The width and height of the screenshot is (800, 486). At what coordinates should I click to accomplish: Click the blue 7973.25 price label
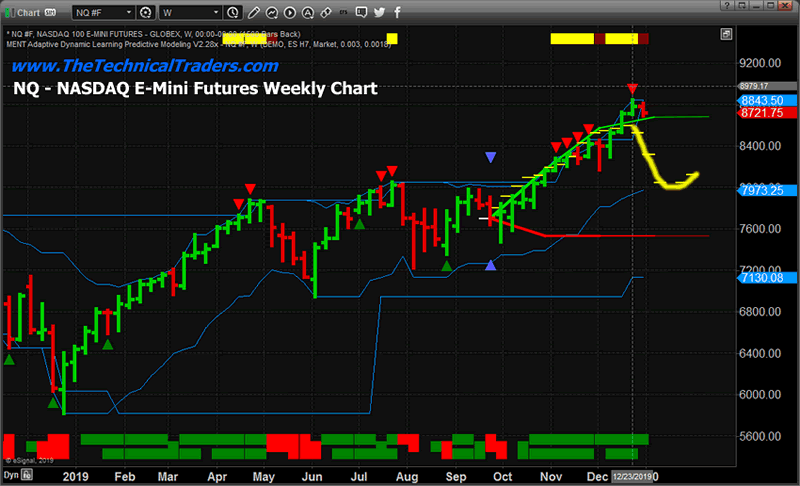pyautogui.click(x=767, y=190)
